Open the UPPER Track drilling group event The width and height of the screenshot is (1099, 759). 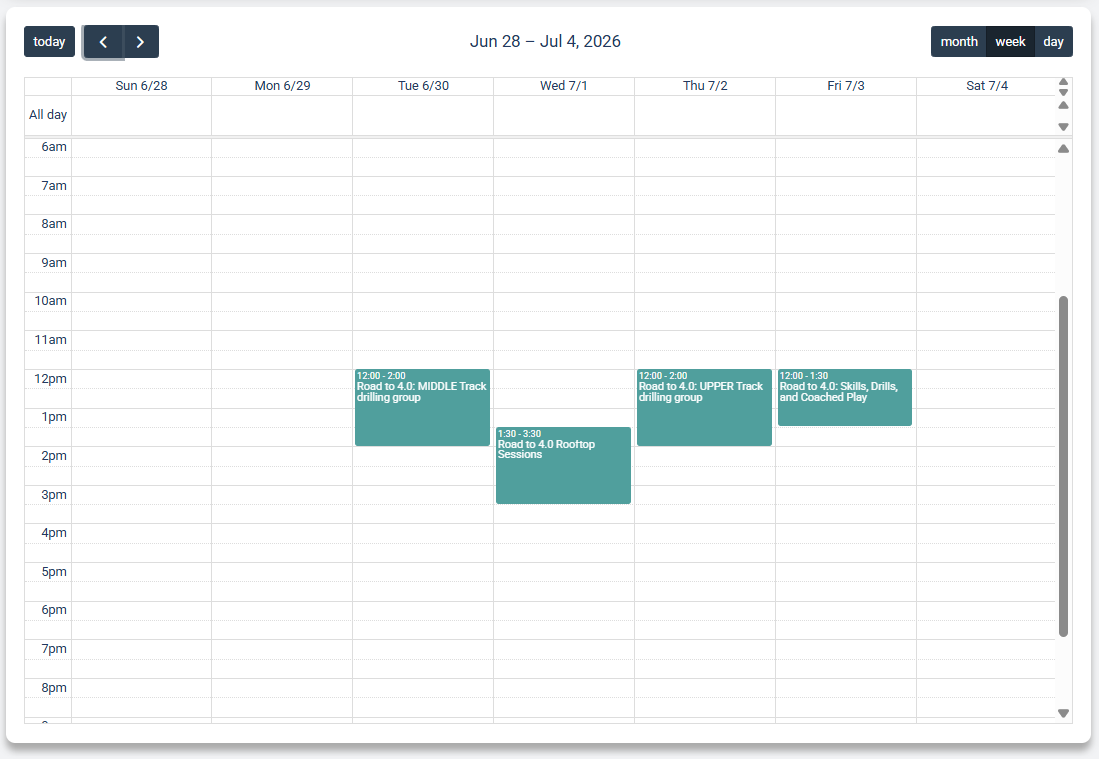pyautogui.click(x=704, y=407)
